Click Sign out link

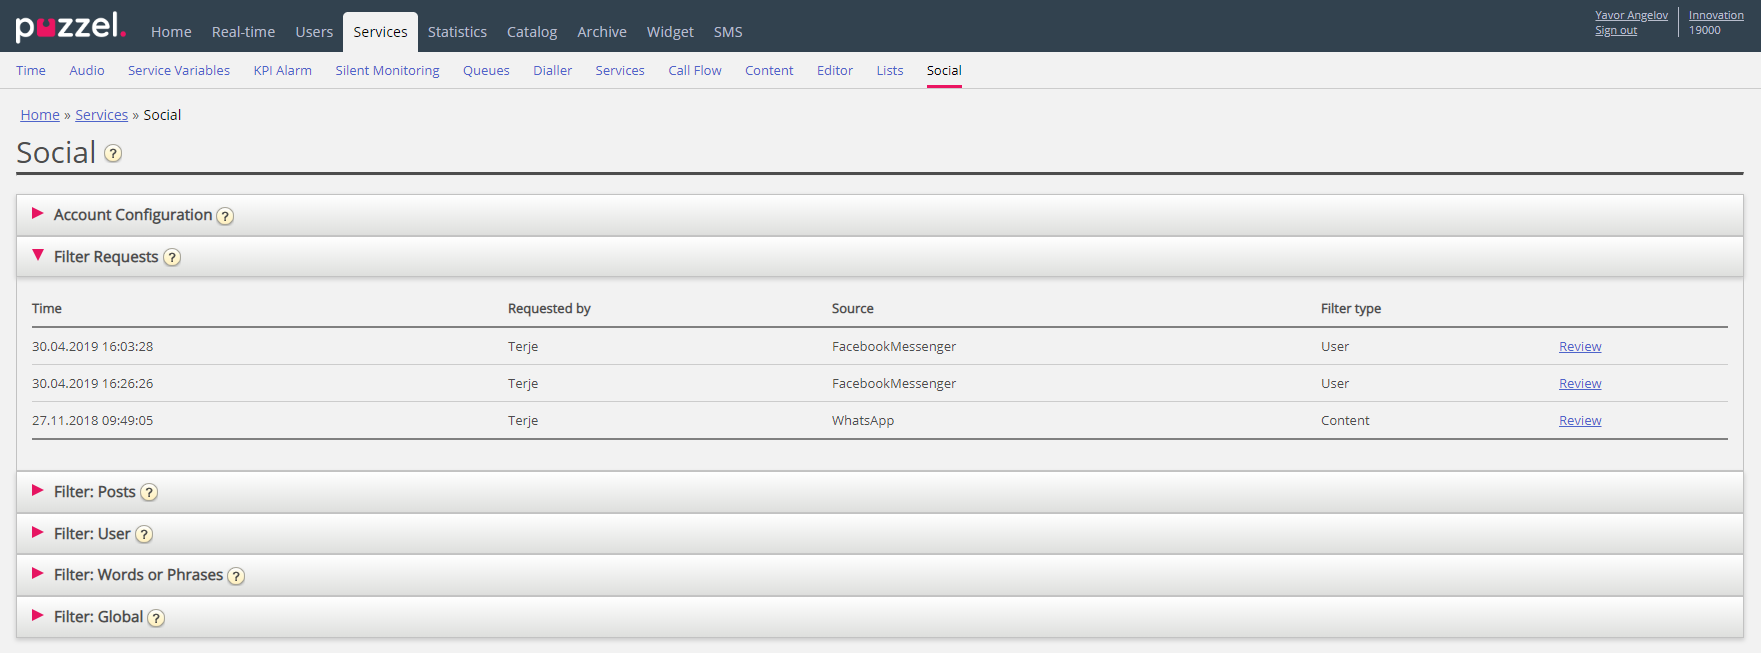coord(1615,31)
